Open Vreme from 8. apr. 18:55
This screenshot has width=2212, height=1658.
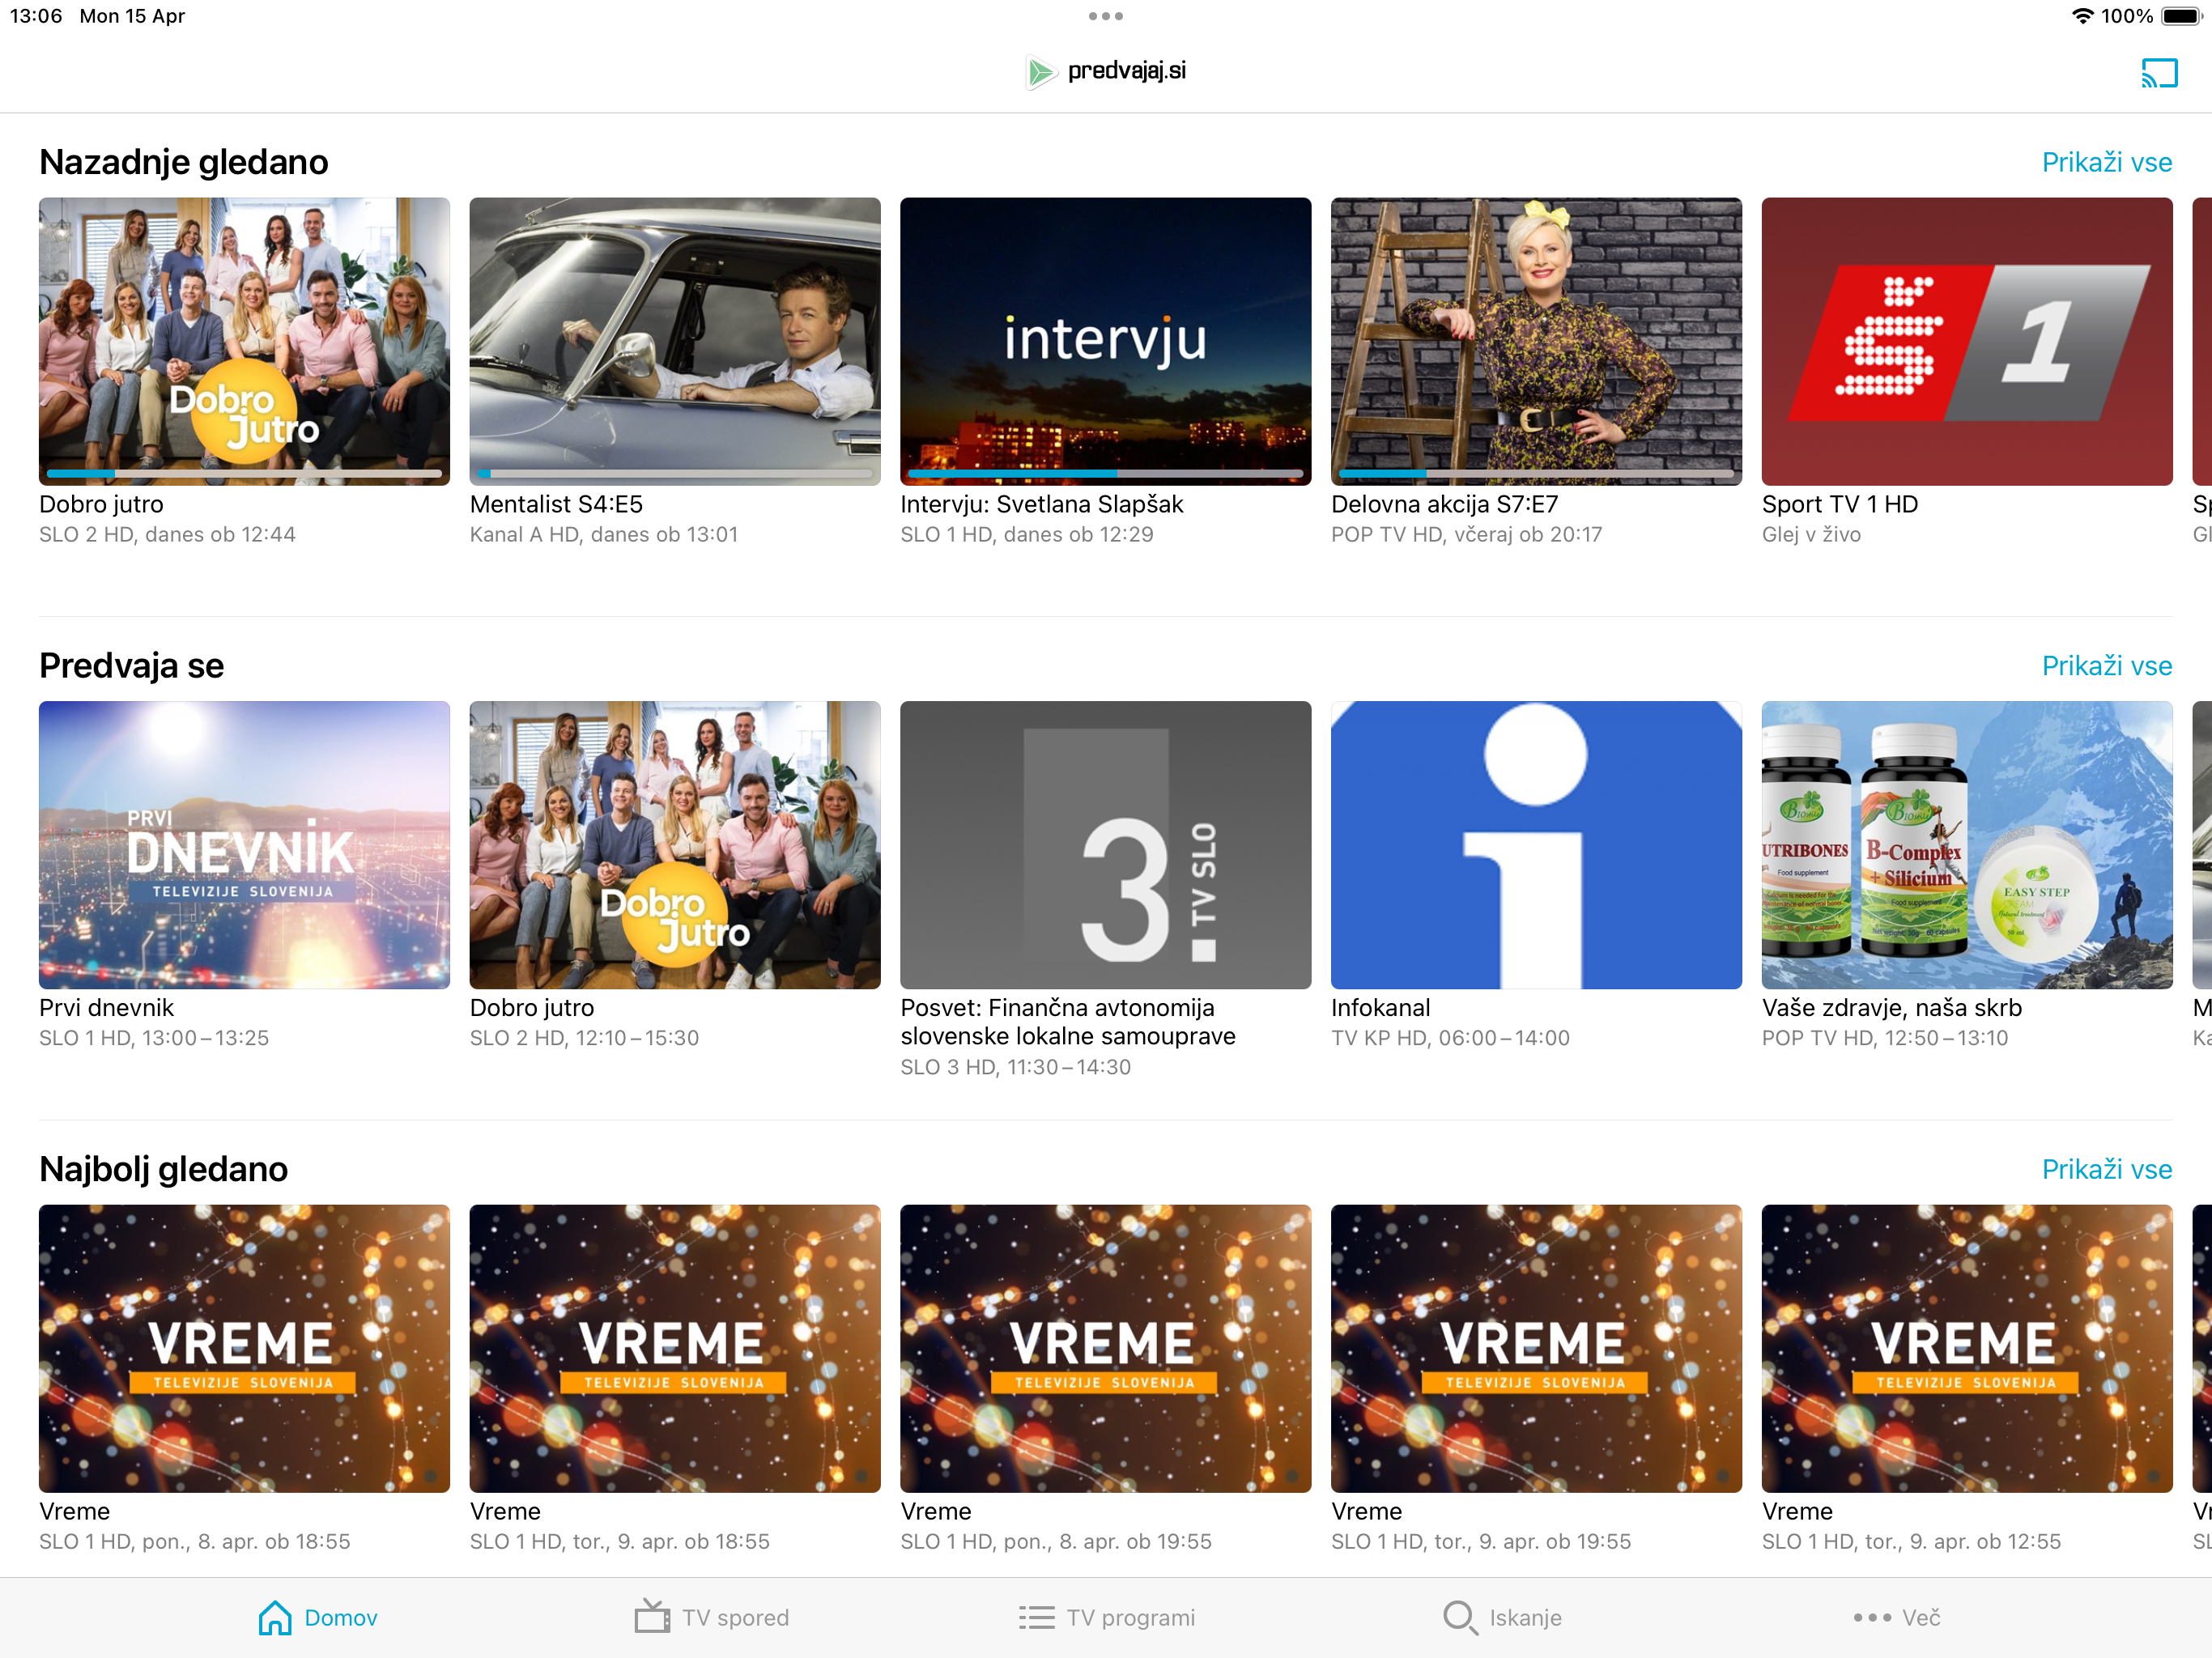[x=244, y=1348]
